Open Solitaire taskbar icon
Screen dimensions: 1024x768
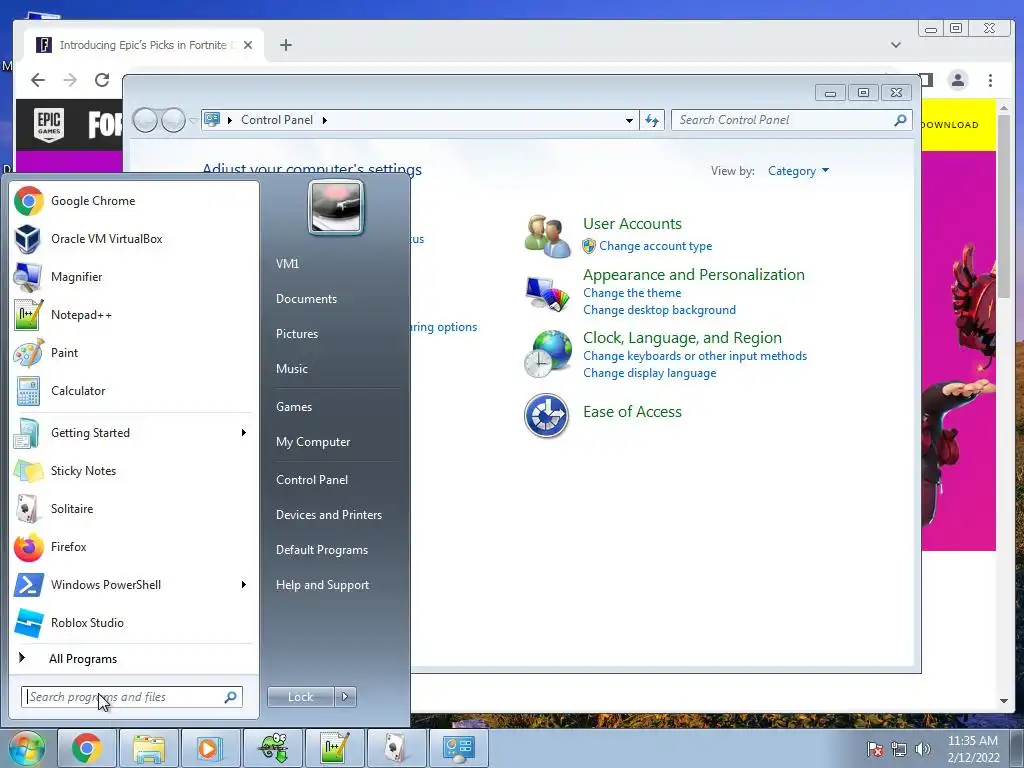click(x=396, y=748)
